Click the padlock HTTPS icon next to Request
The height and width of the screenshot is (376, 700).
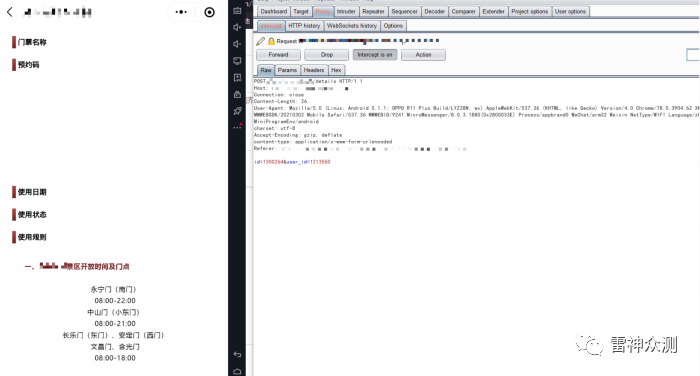pyautogui.click(x=271, y=41)
